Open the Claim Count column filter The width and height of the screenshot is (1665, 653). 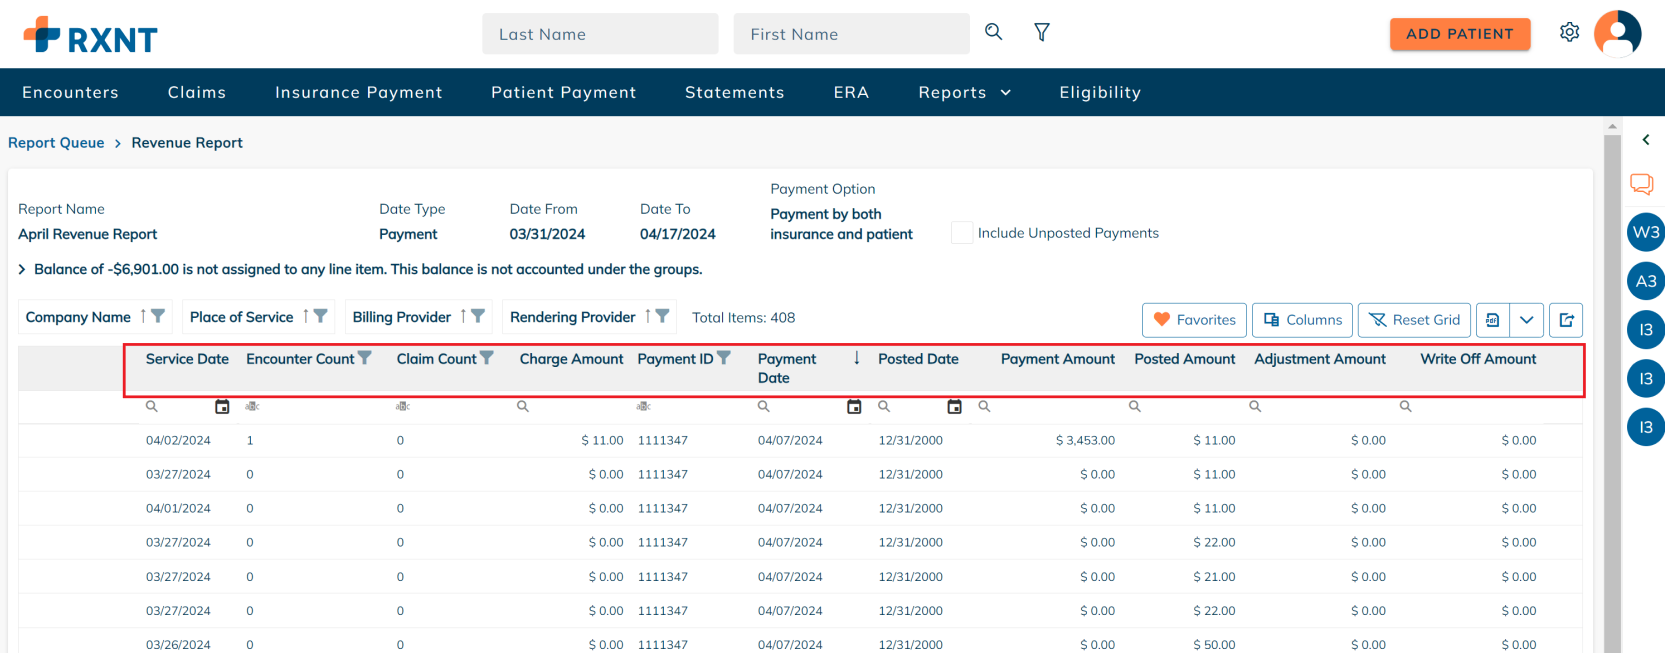tap(487, 357)
